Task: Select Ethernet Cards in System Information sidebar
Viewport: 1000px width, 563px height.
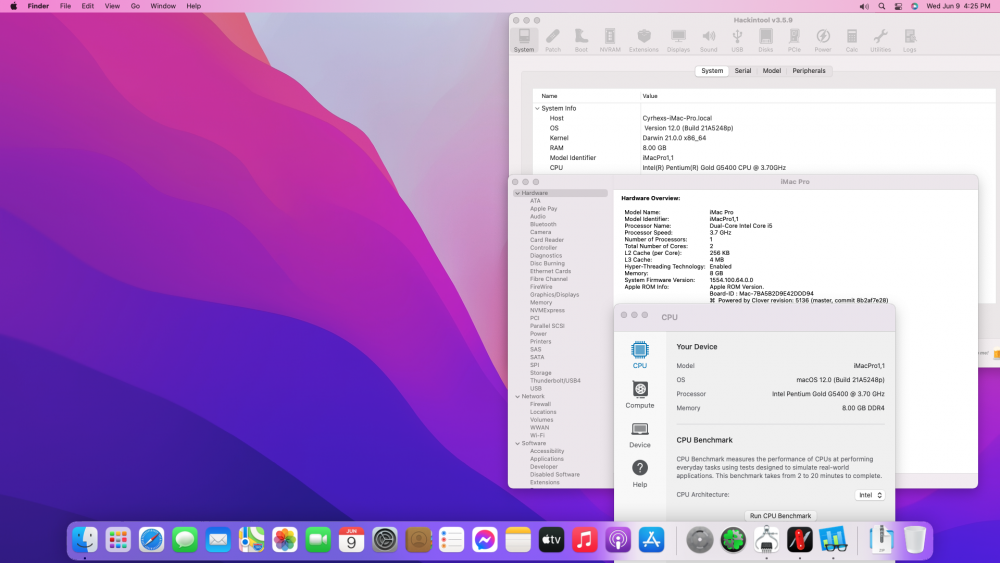Action: coord(550,271)
